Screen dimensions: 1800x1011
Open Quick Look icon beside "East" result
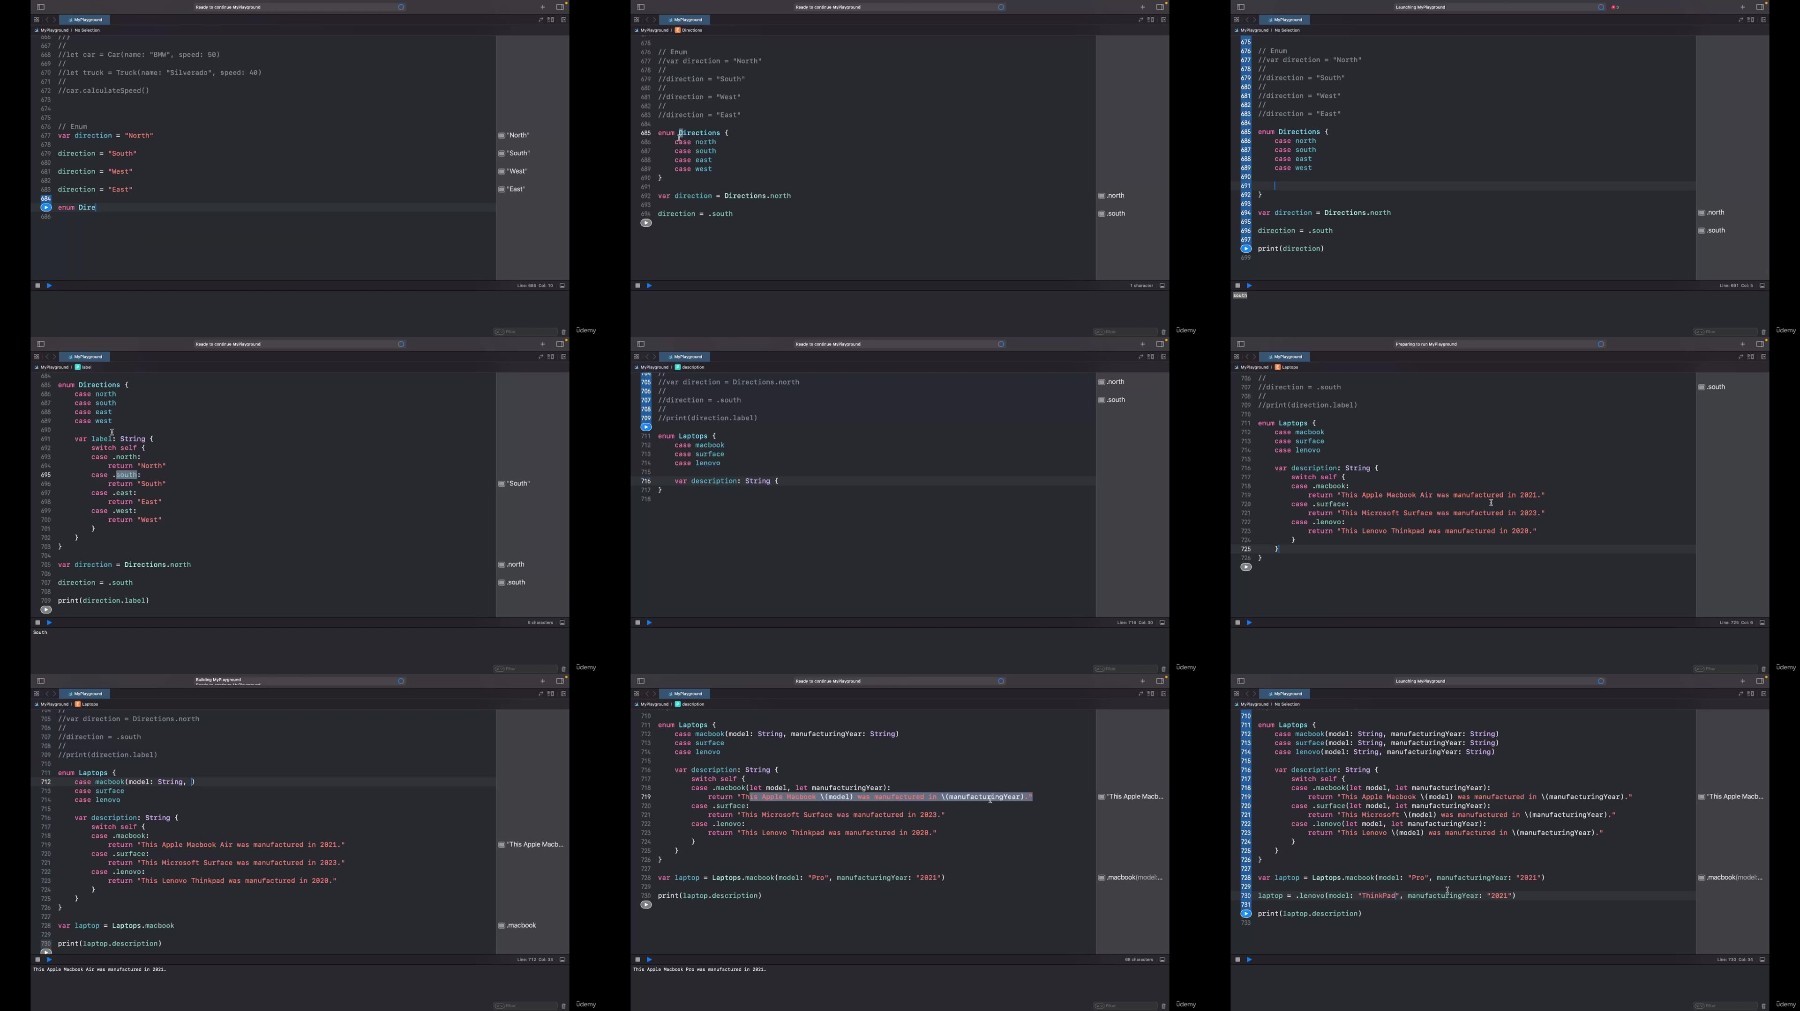[502, 189]
